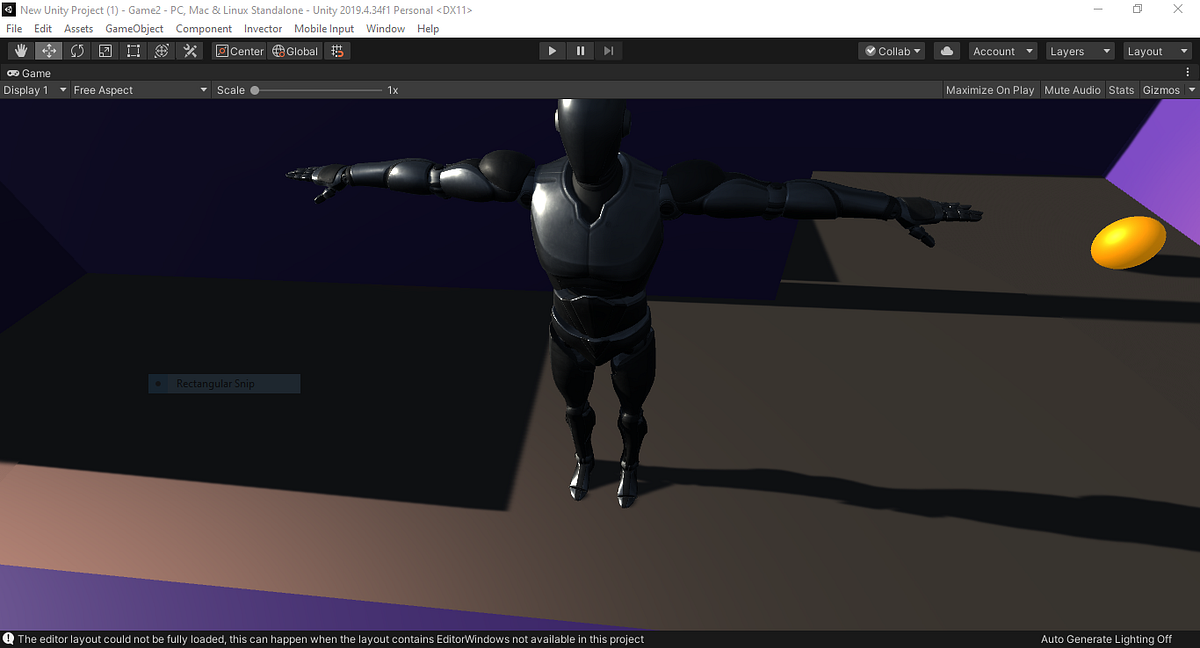
Task: Select the combined Transform tool
Action: [x=161, y=50]
